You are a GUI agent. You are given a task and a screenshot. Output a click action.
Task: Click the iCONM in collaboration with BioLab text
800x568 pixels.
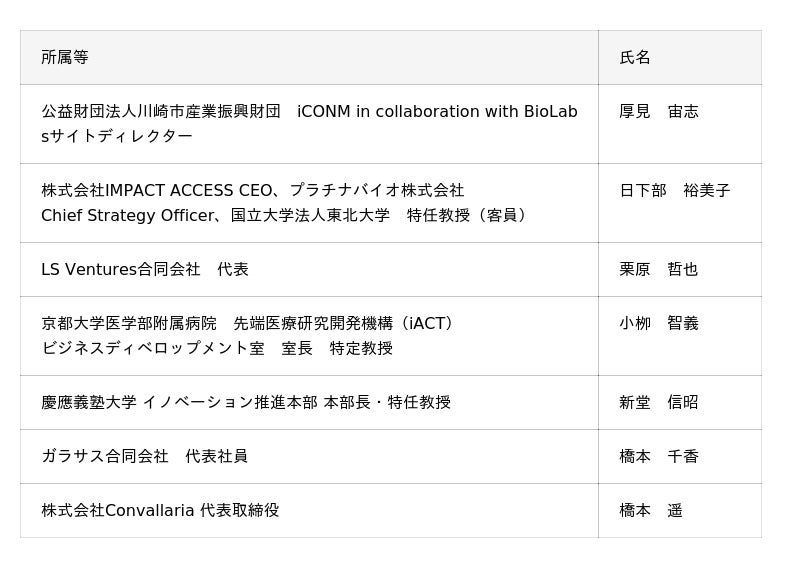437,112
